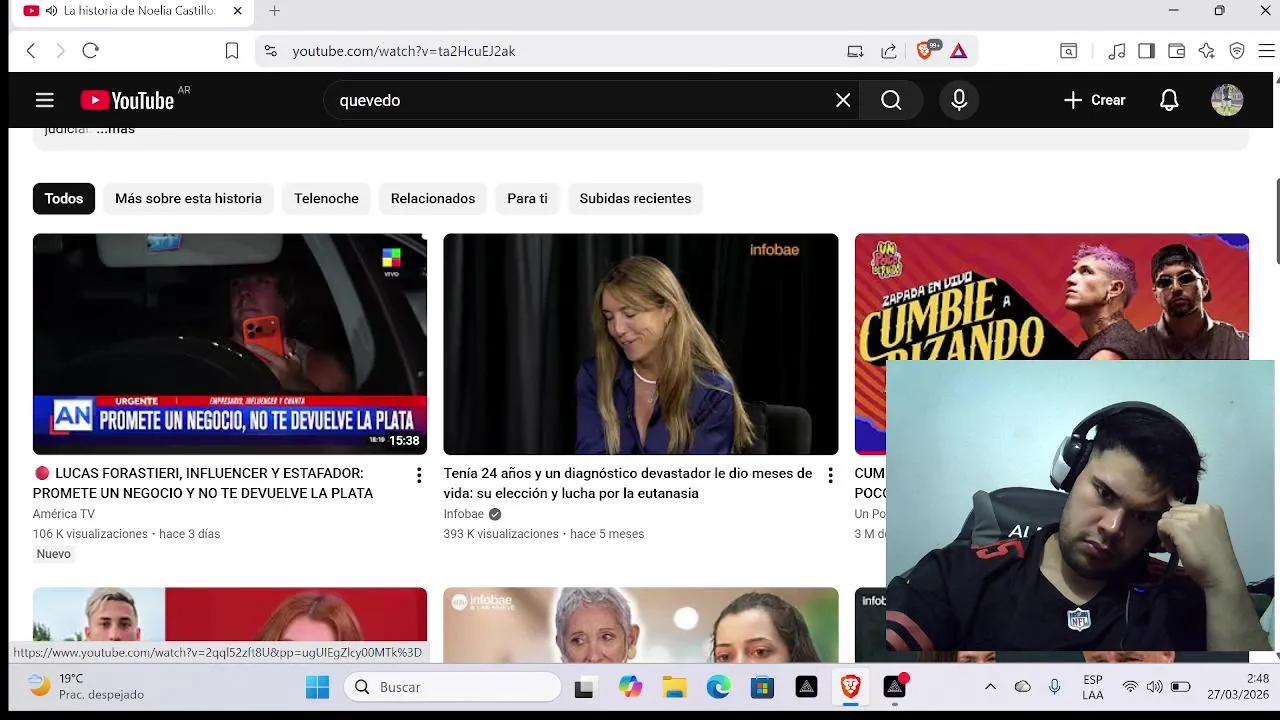This screenshot has height=720, width=1280.
Task: Open the Brave playlist music icon
Action: pos(1117,51)
